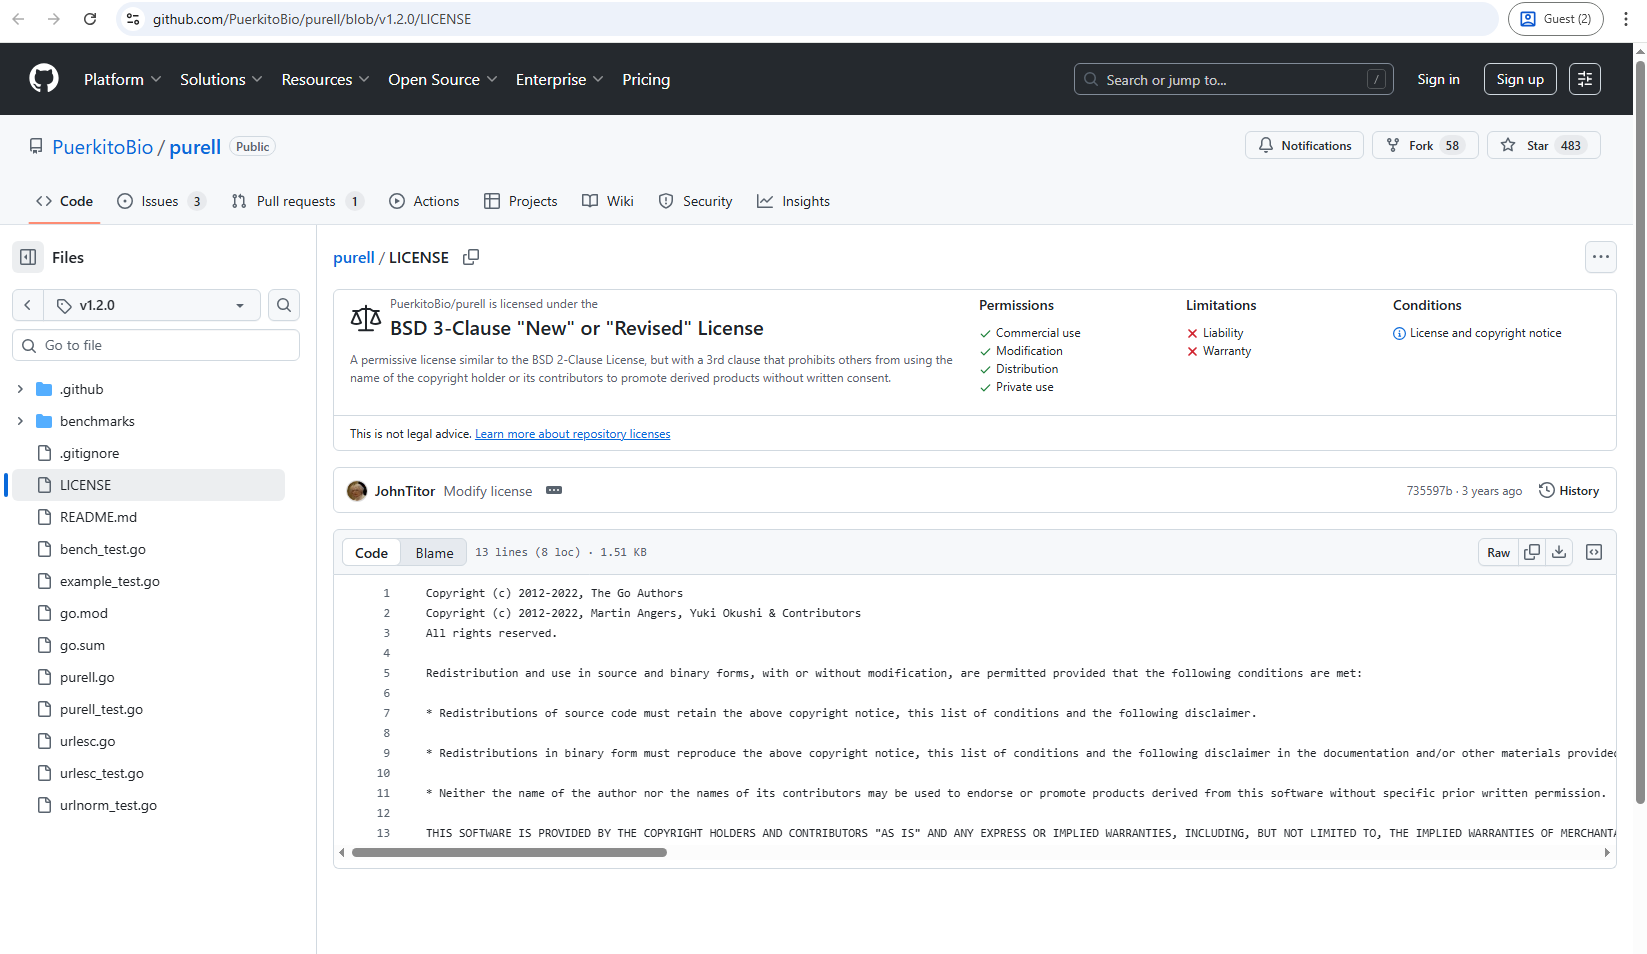
Task: Expand the .github folder
Action: pos(20,389)
